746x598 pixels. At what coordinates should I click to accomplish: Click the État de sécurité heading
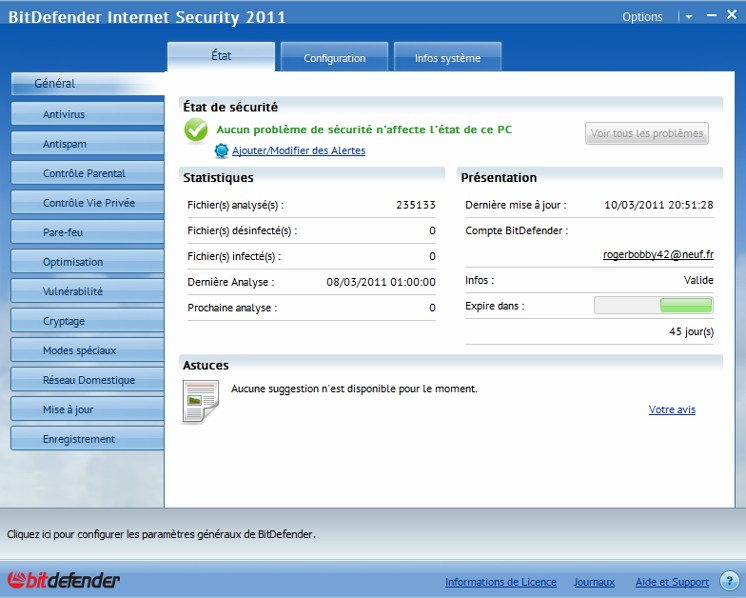[x=230, y=107]
